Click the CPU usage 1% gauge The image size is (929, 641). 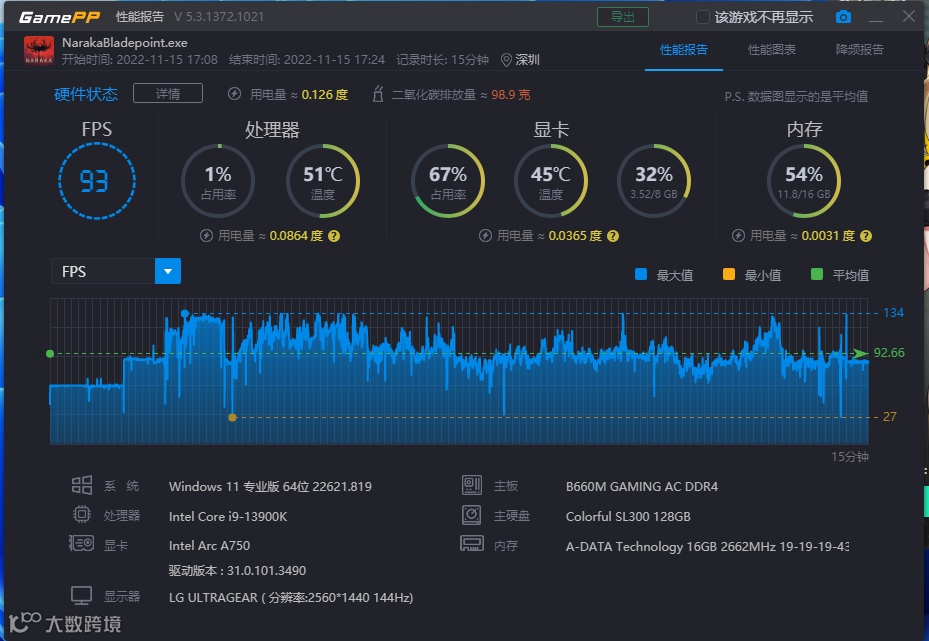click(x=218, y=181)
